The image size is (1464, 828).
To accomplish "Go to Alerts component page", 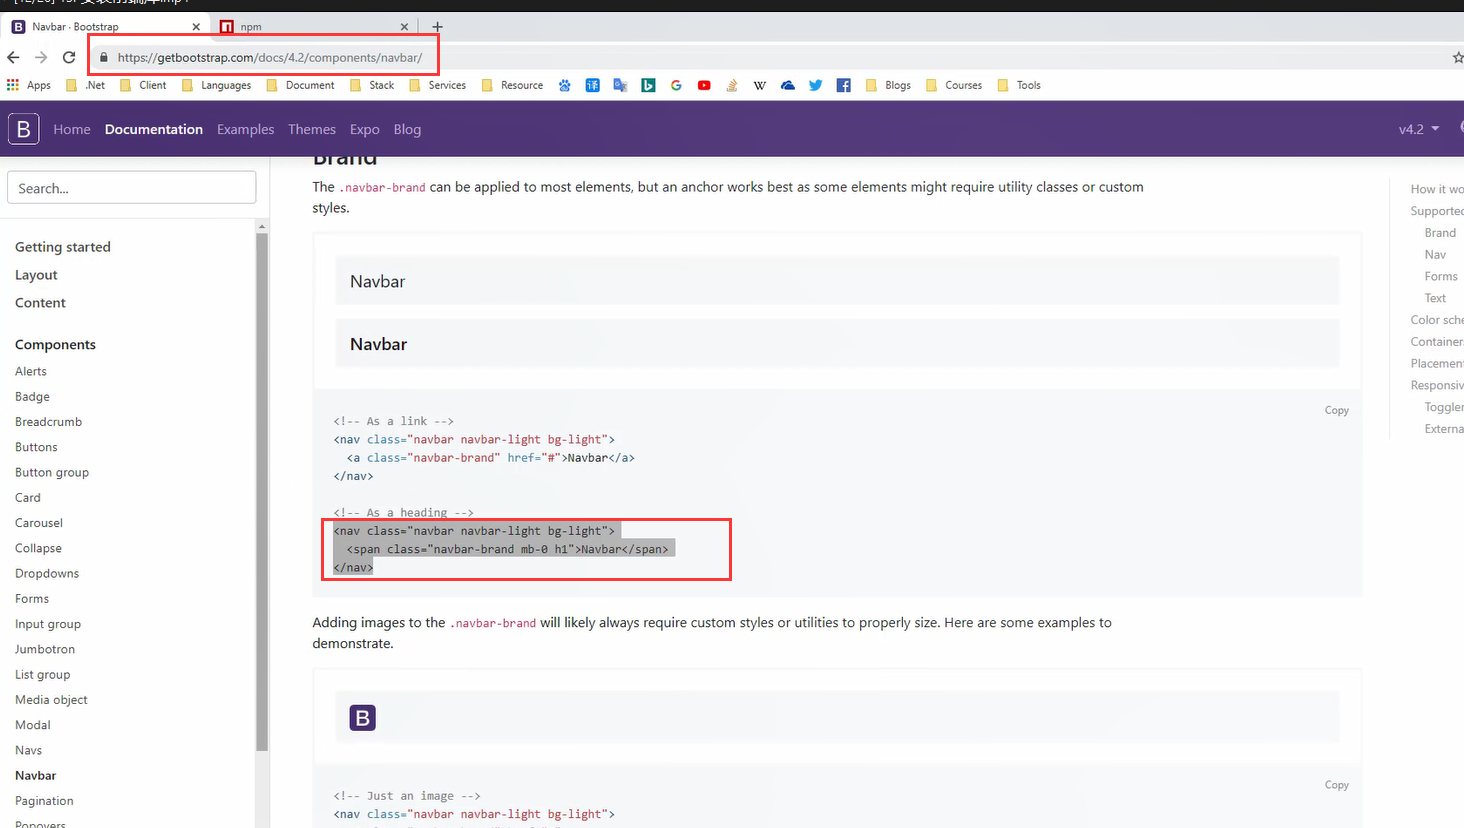I will pyautogui.click(x=31, y=371).
